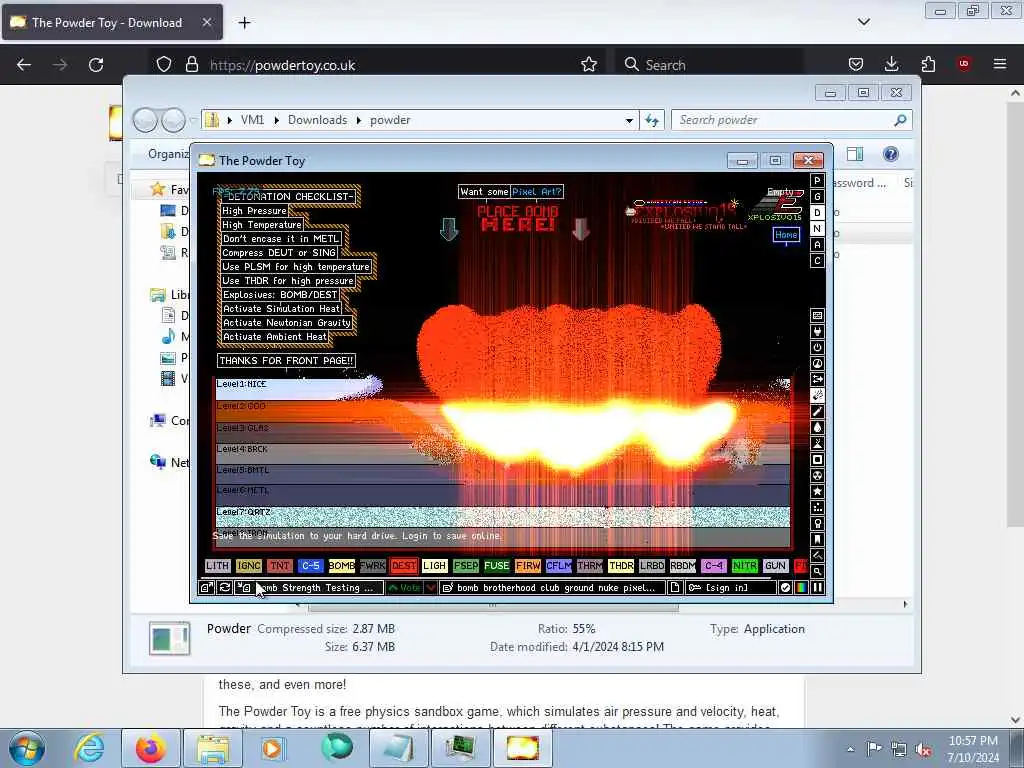The width and height of the screenshot is (1024, 768).
Task: Open the Favorites bookmark section icon
Action: point(817,539)
